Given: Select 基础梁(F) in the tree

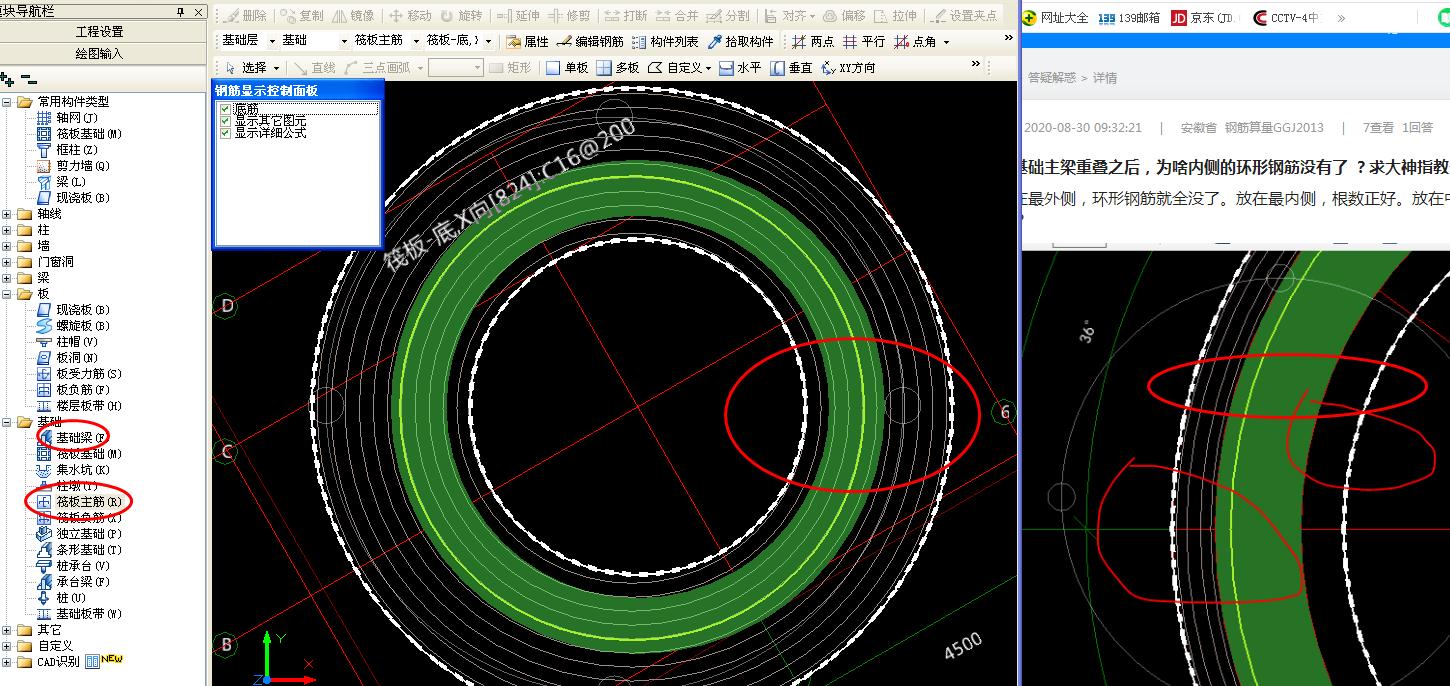Looking at the screenshot, I should 70,438.
